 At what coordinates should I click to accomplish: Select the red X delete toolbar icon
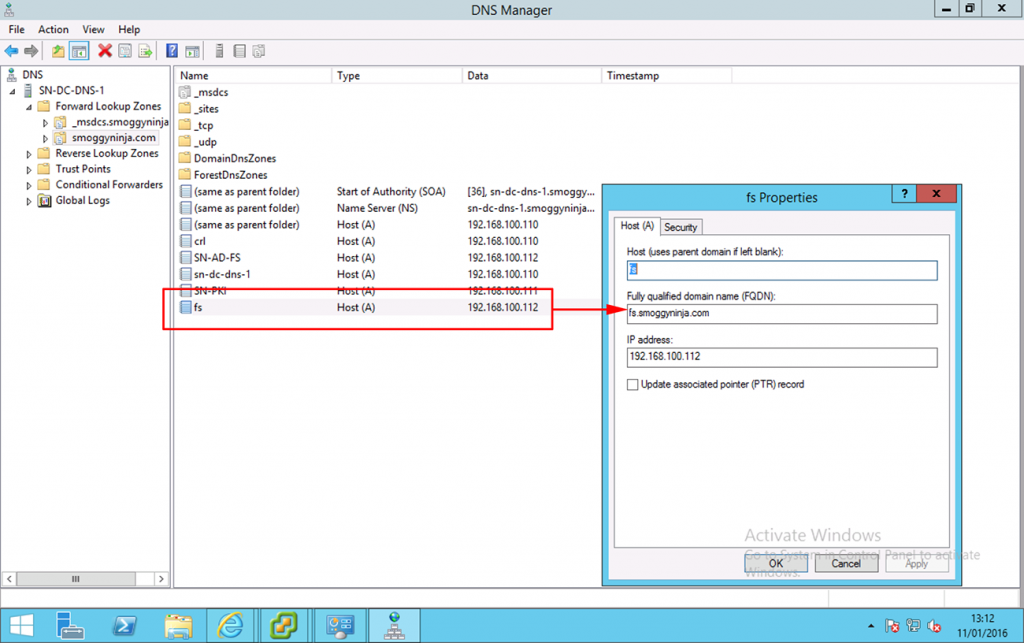click(104, 51)
